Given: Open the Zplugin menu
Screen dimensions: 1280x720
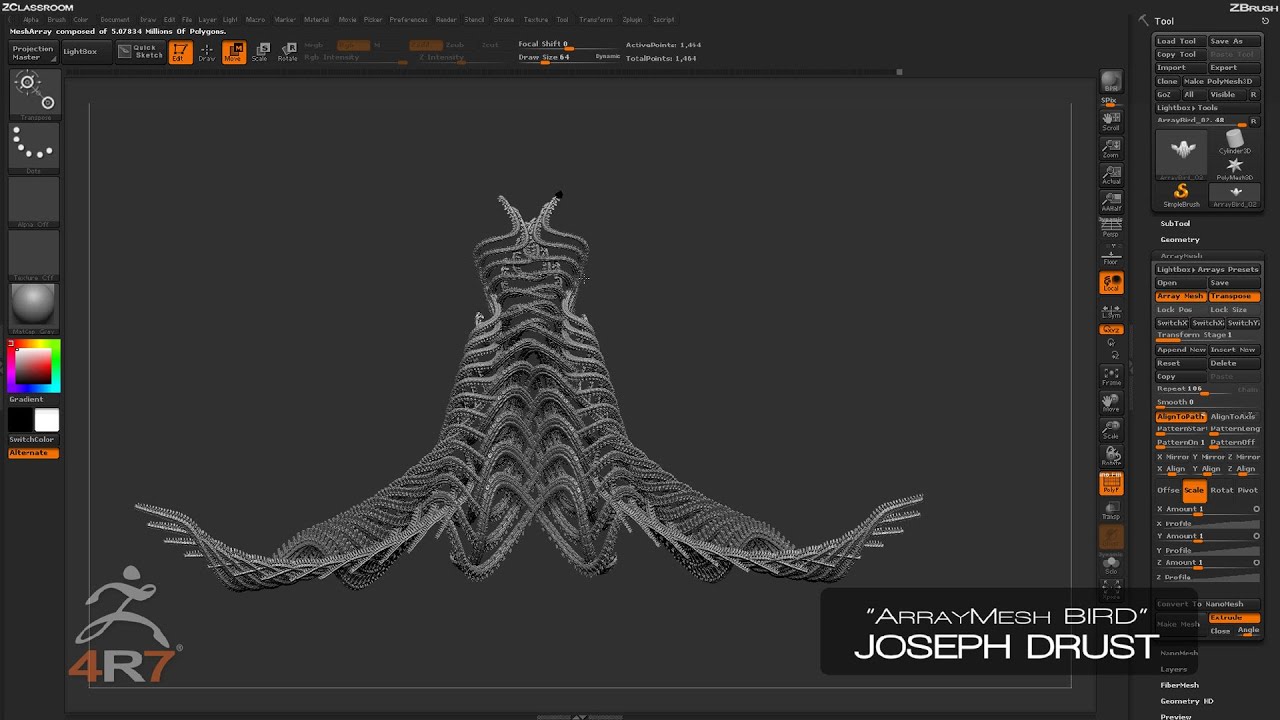Looking at the screenshot, I should click(632, 19).
